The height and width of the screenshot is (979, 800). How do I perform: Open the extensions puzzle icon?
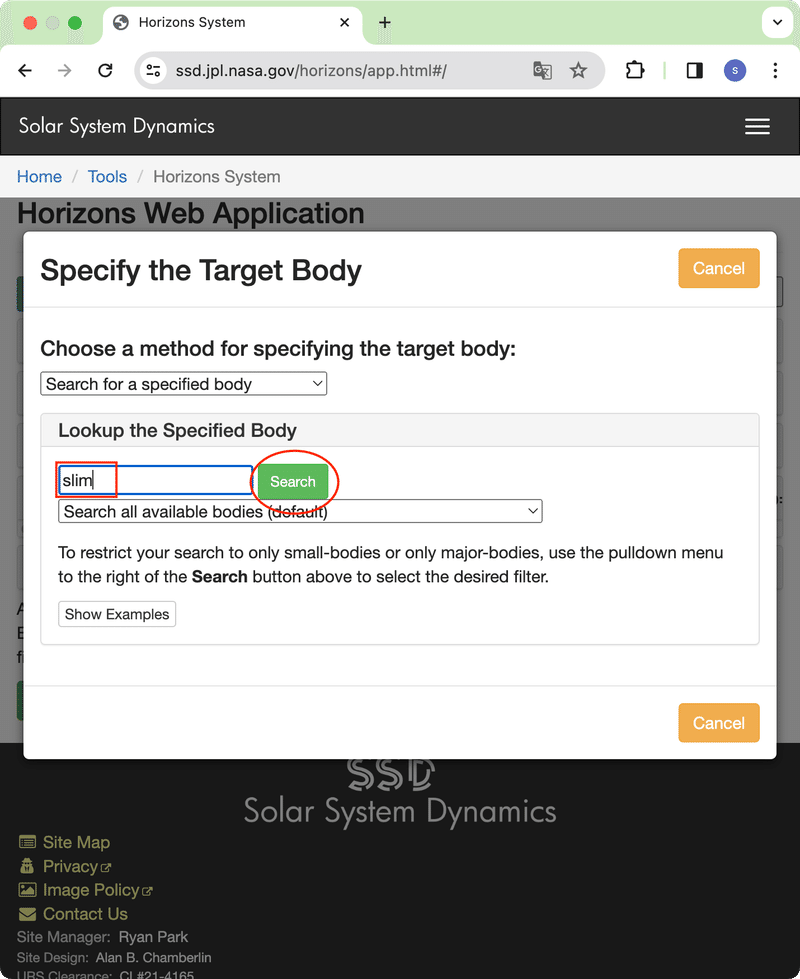[x=635, y=70]
